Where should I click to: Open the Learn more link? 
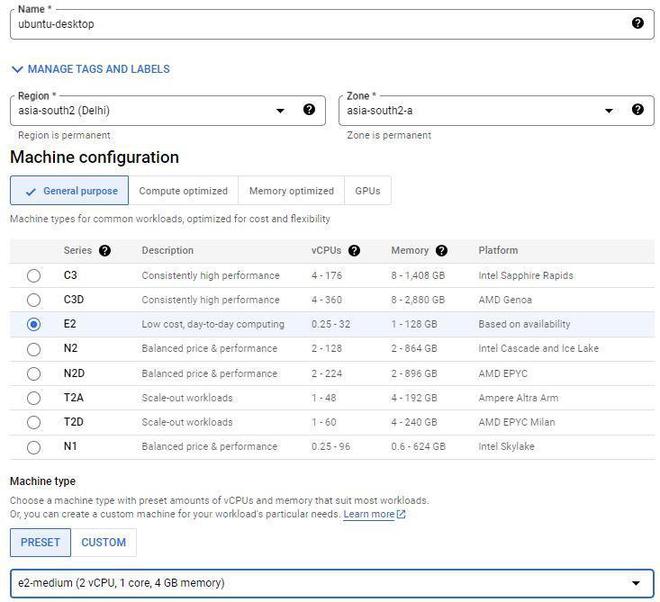click(x=368, y=515)
